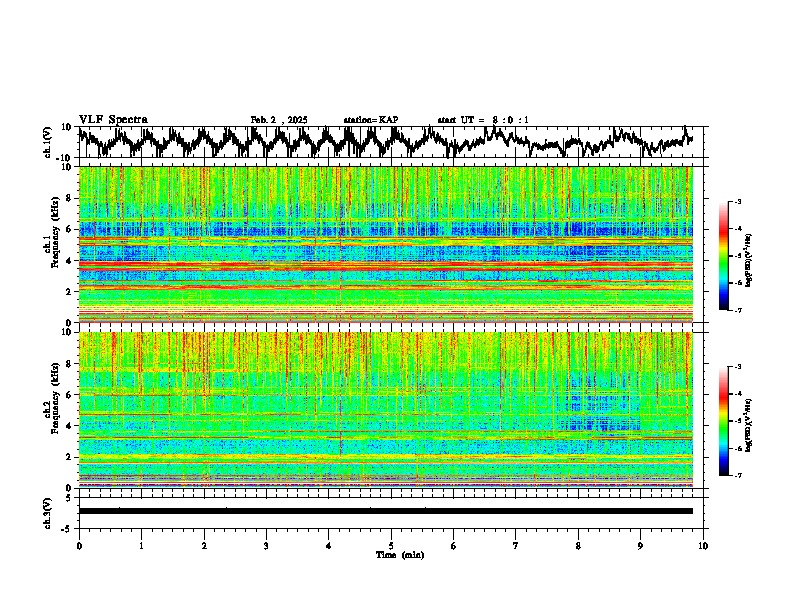Click time axis tick label "4"
Viewport: 792px width, 612px height.
329,546
